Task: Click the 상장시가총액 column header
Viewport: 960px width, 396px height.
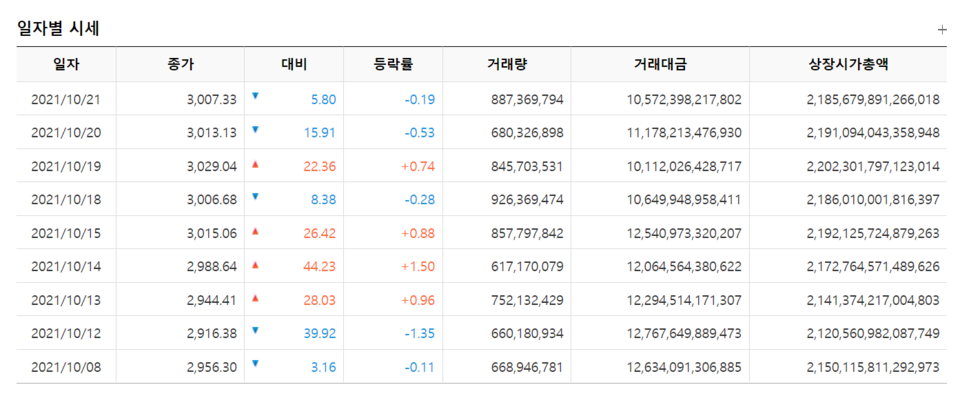Action: (848, 64)
